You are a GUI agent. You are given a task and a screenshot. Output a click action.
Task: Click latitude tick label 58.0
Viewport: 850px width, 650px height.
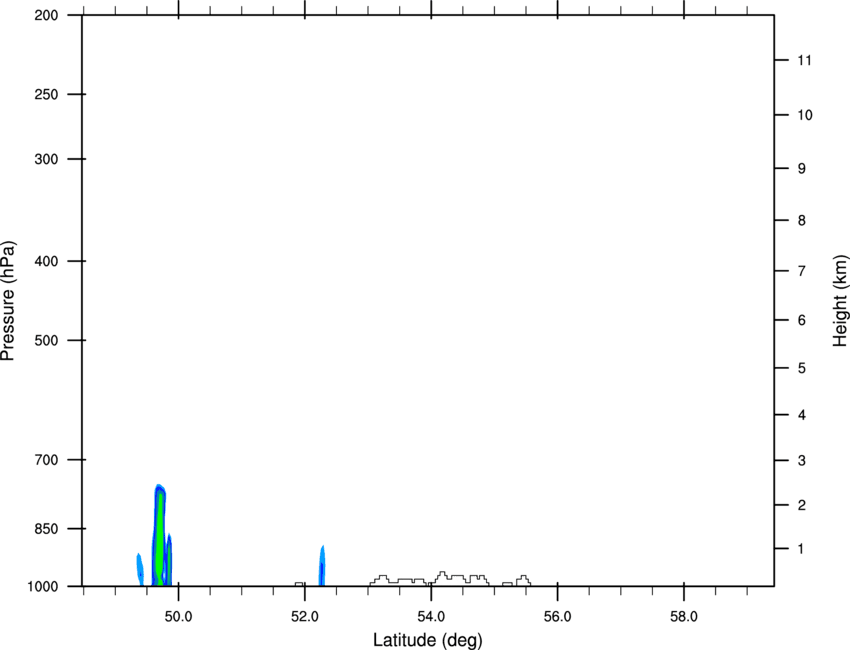684,617
